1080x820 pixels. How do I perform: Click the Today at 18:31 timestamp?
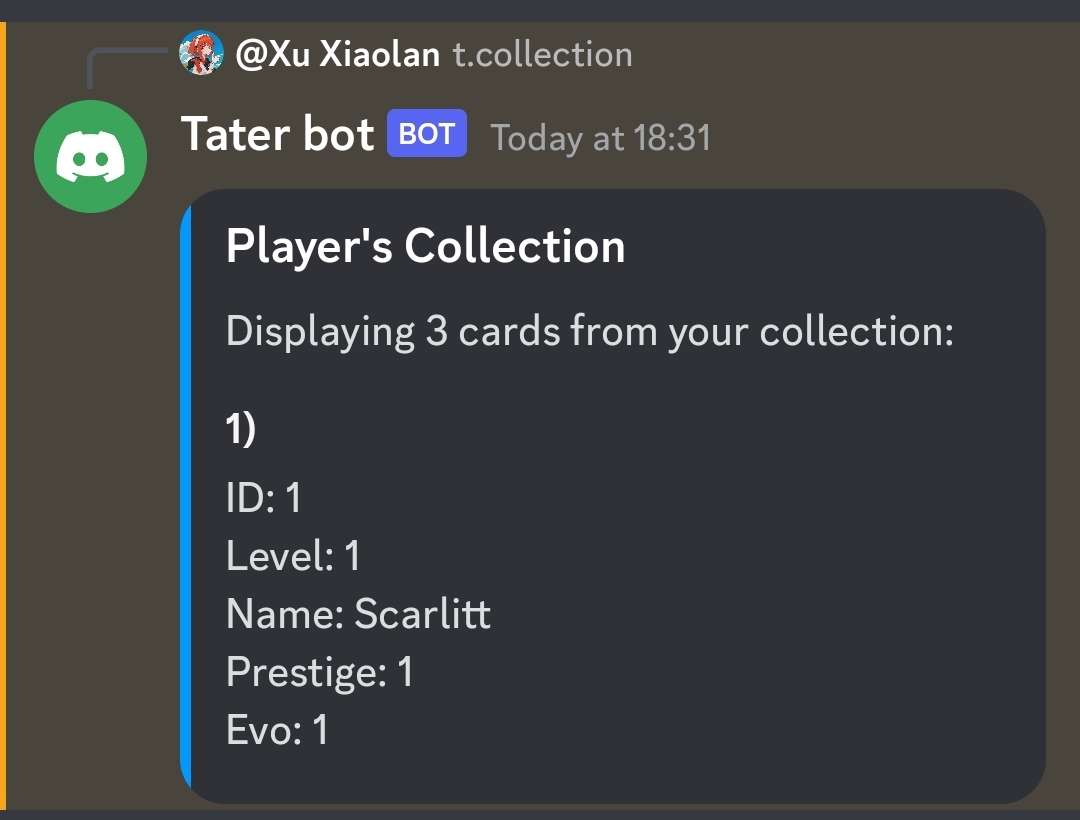[x=600, y=138]
